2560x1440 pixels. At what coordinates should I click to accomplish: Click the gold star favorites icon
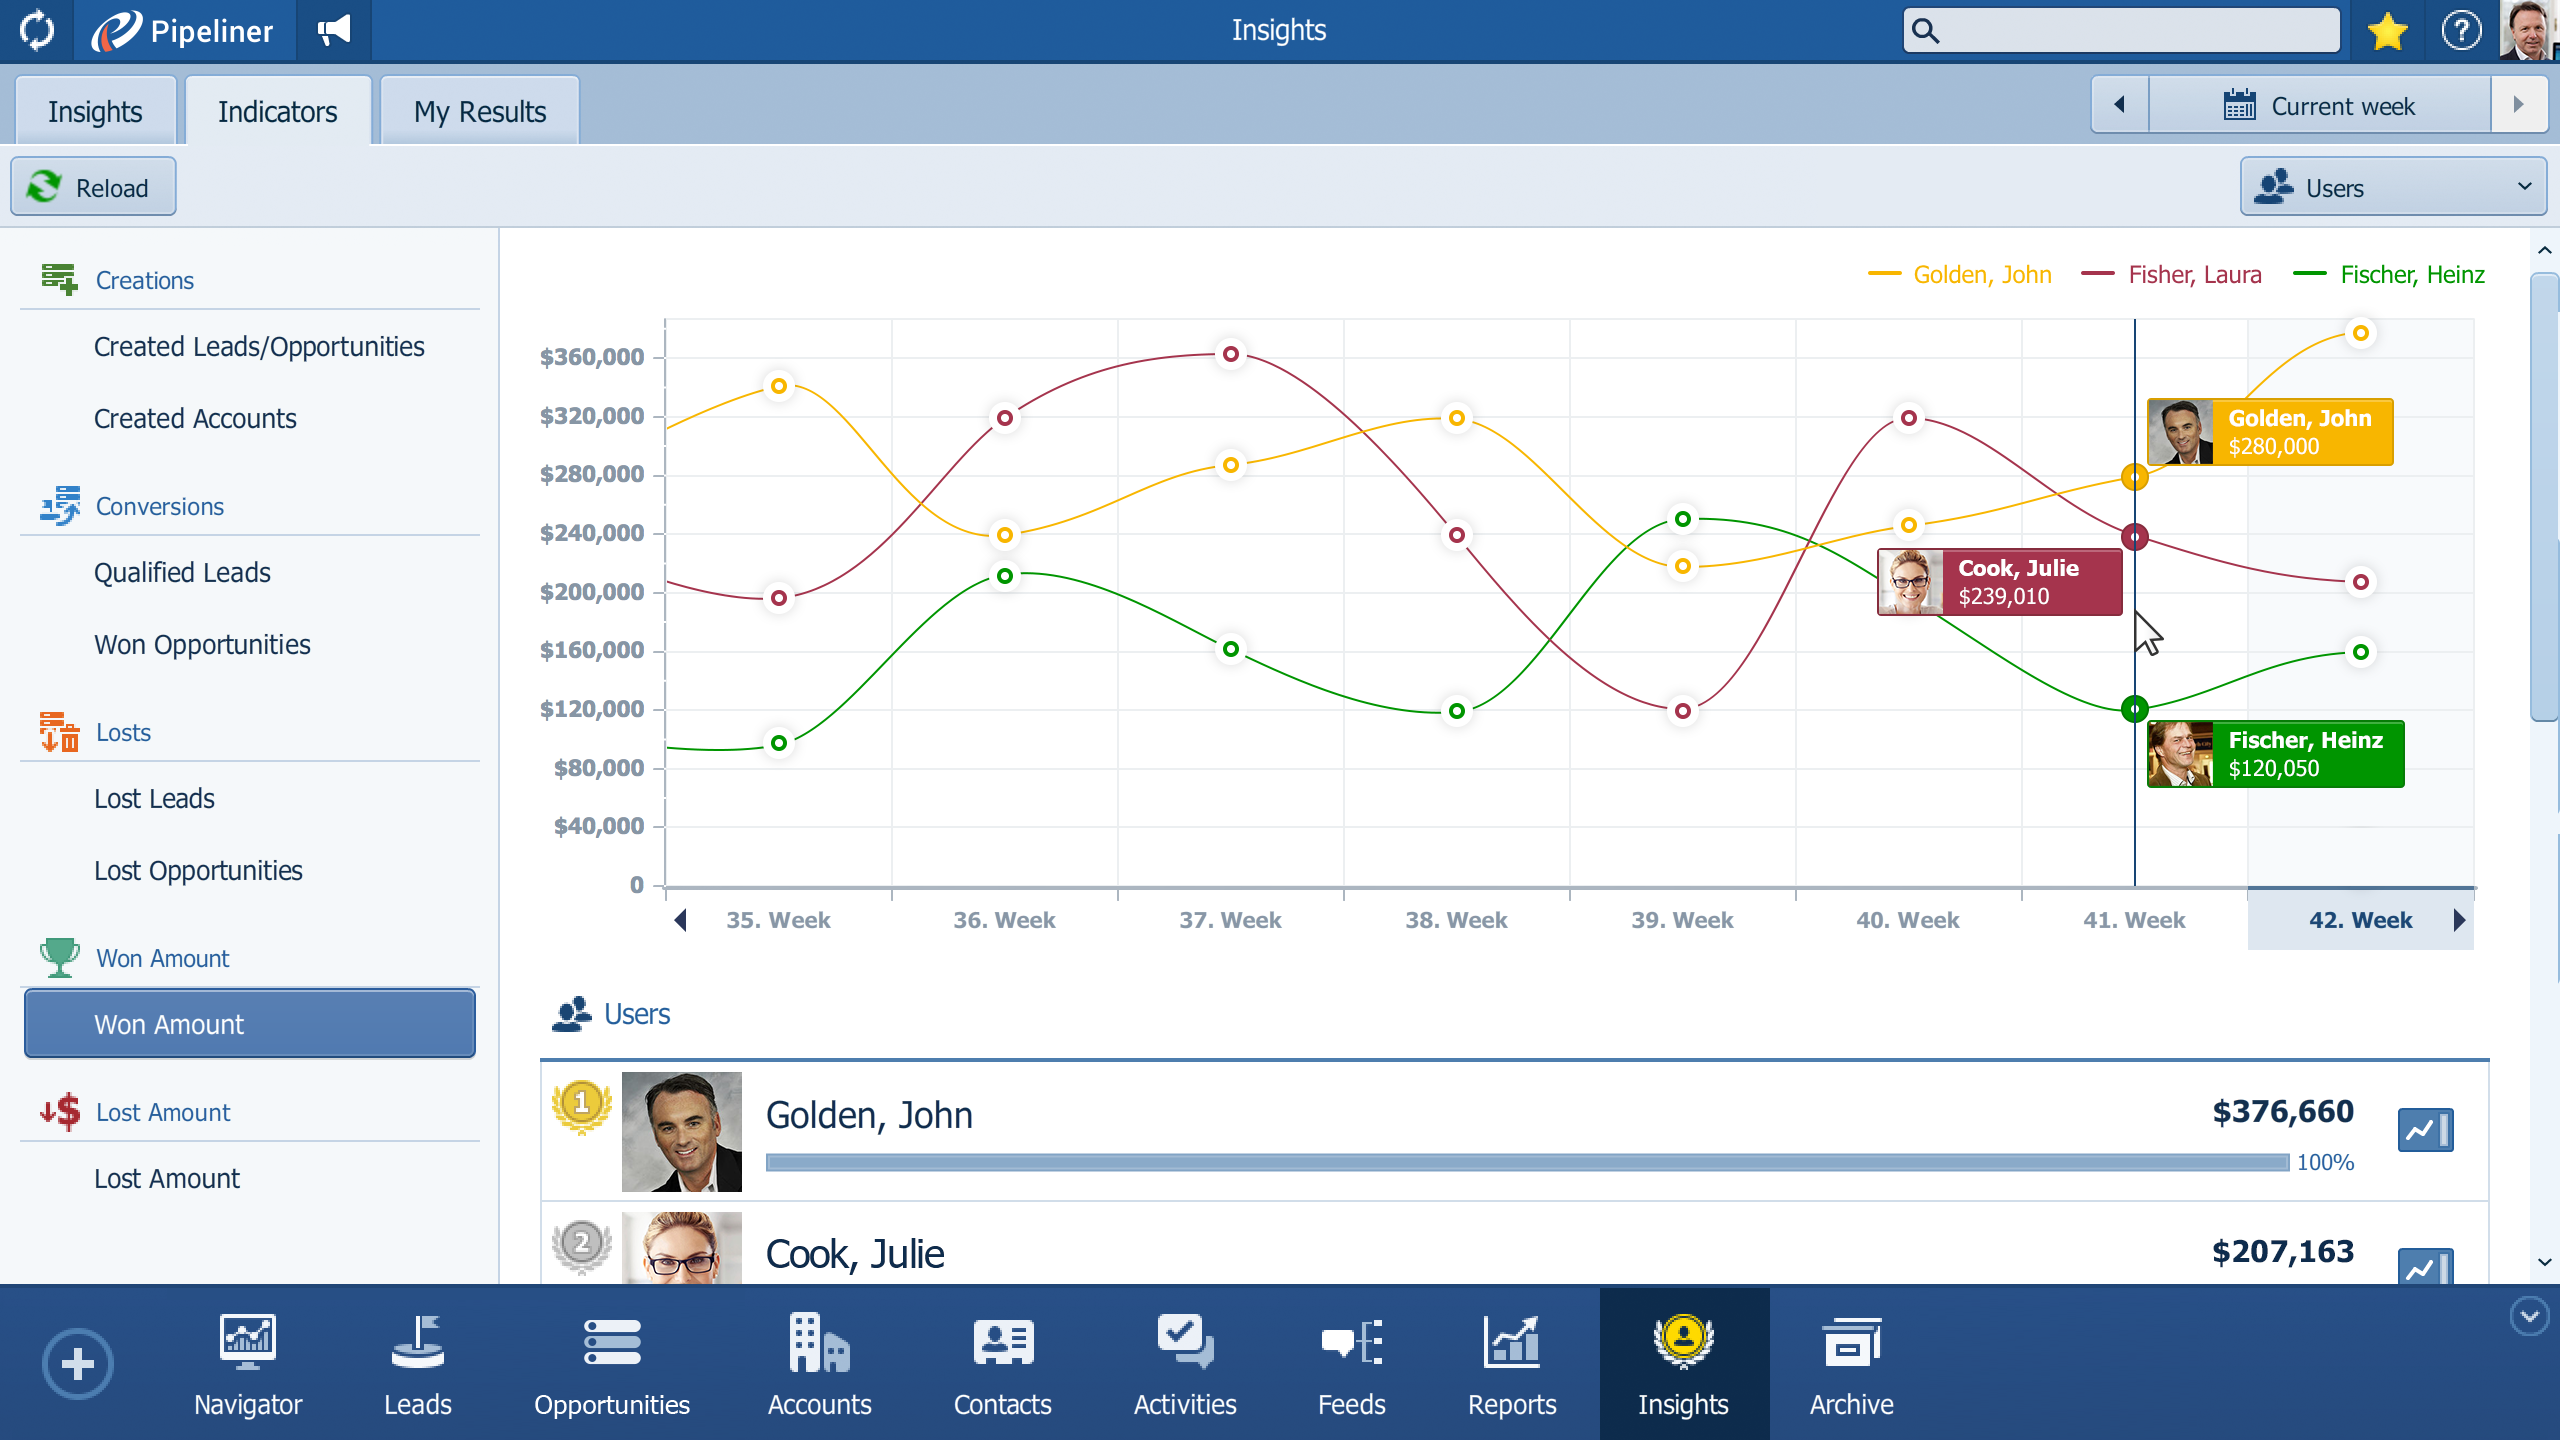click(x=2387, y=31)
